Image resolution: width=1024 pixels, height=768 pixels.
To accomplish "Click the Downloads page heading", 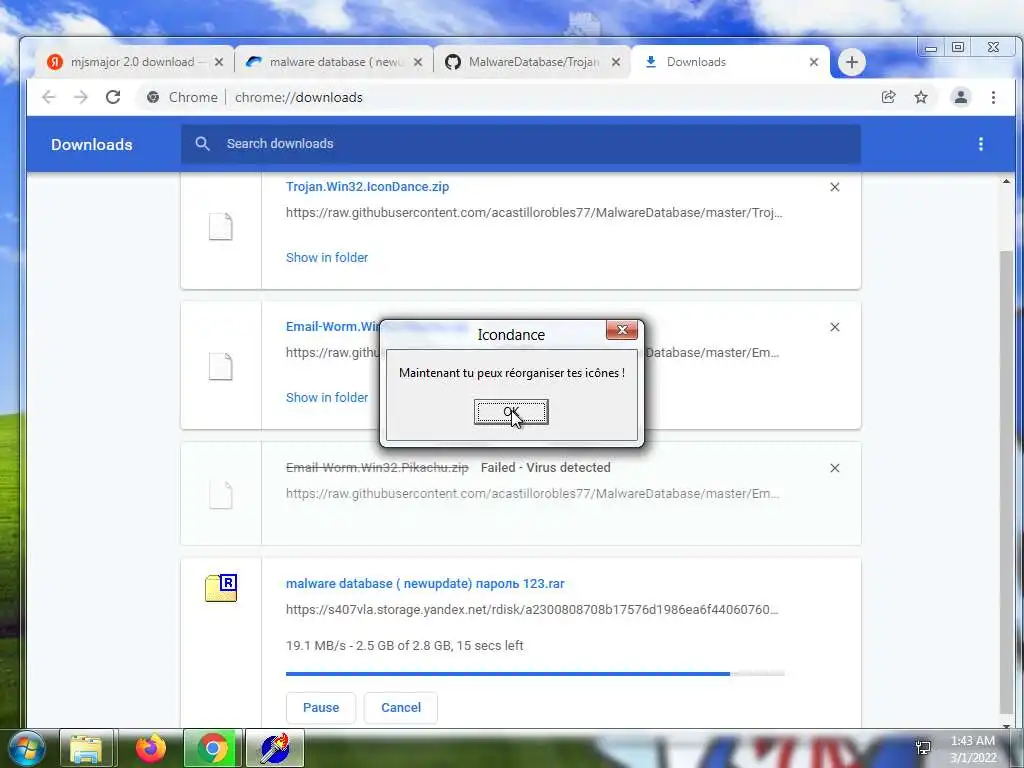I will point(91,144).
